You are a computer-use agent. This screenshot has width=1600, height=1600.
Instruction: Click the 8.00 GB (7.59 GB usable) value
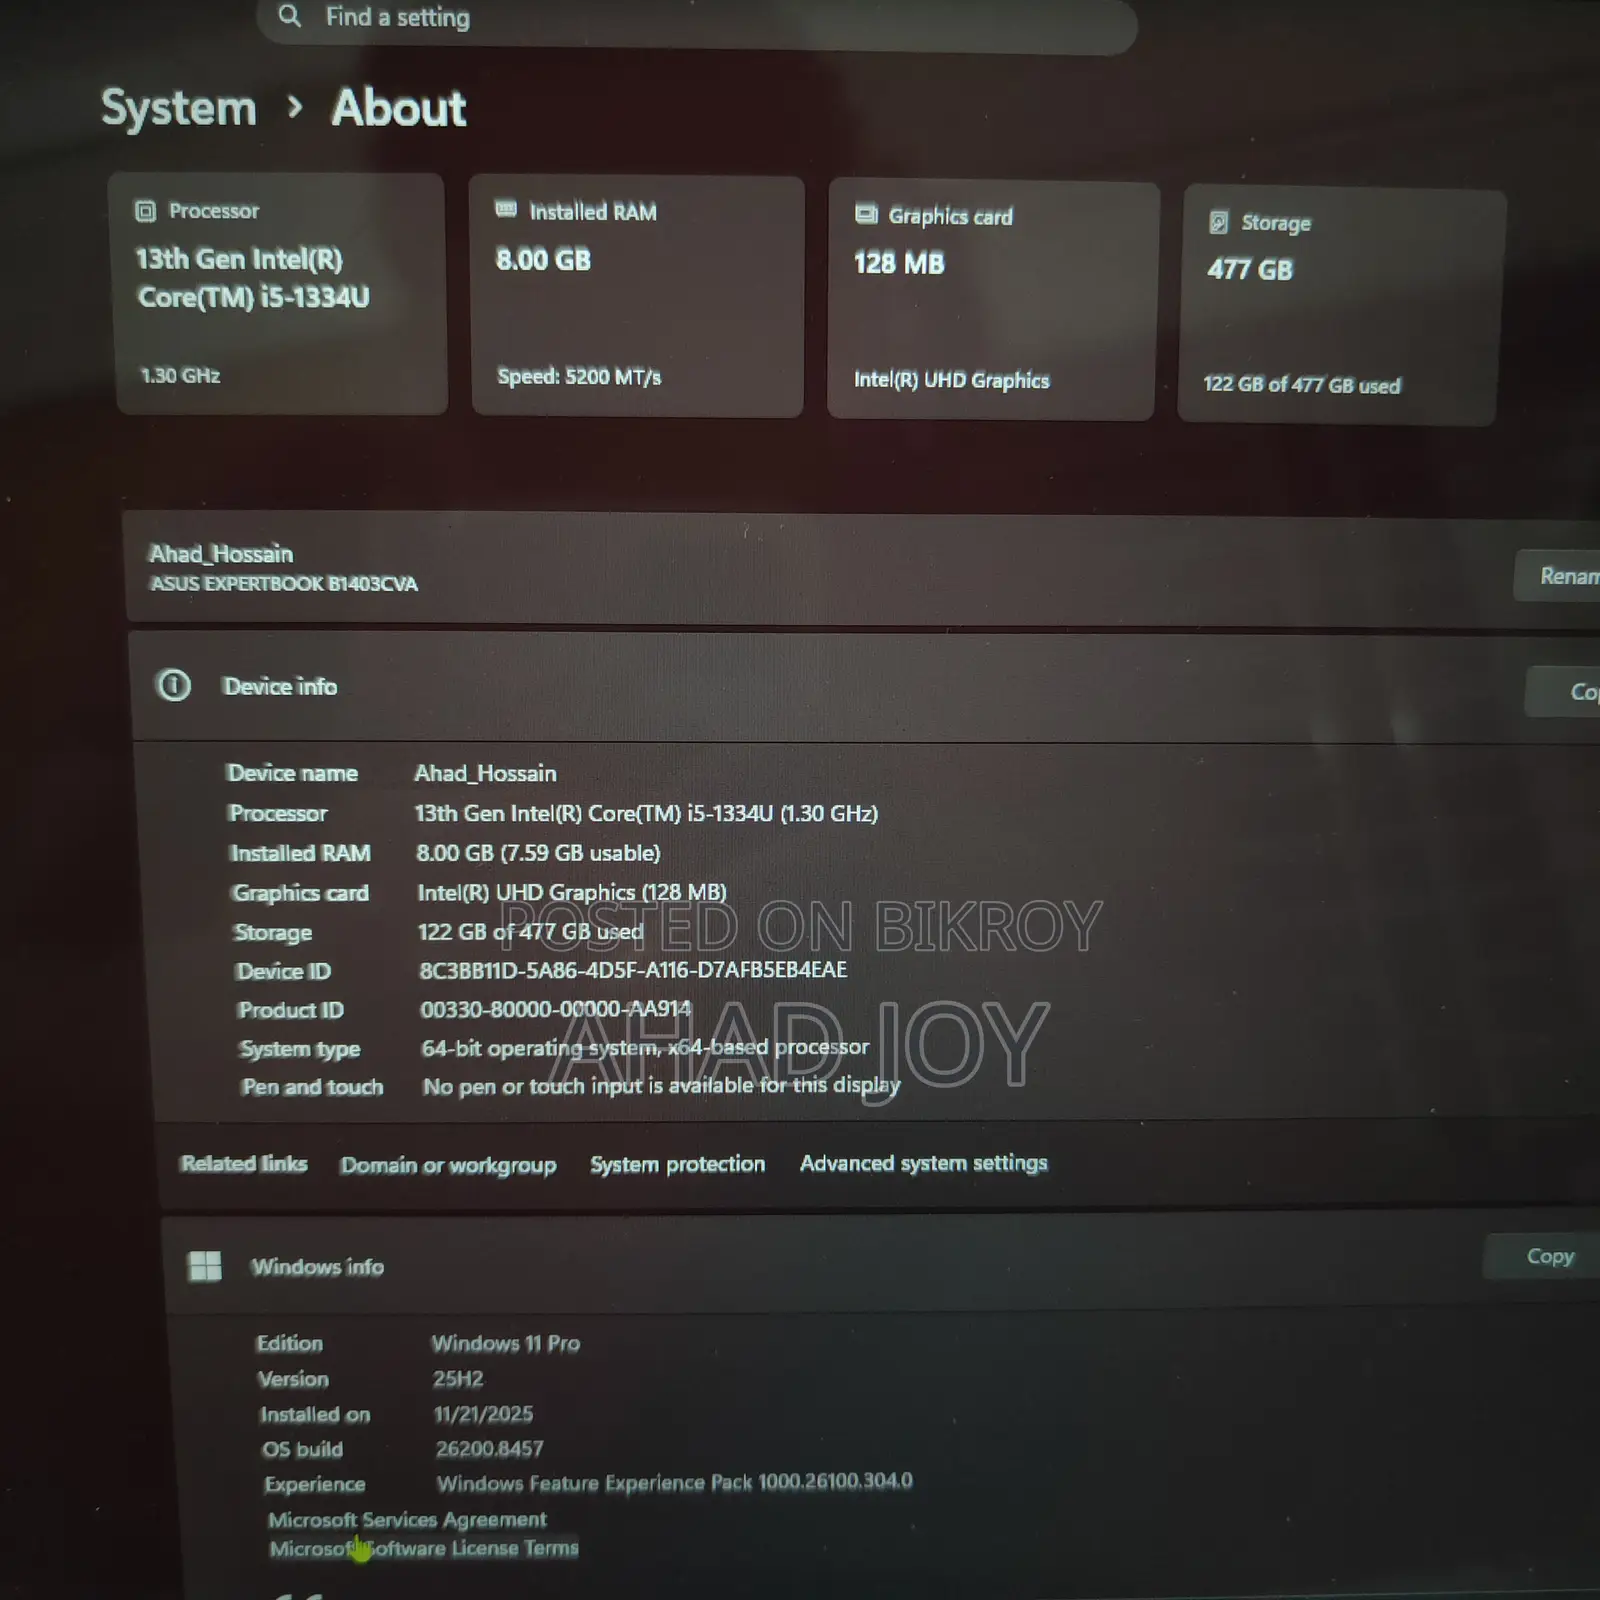538,853
